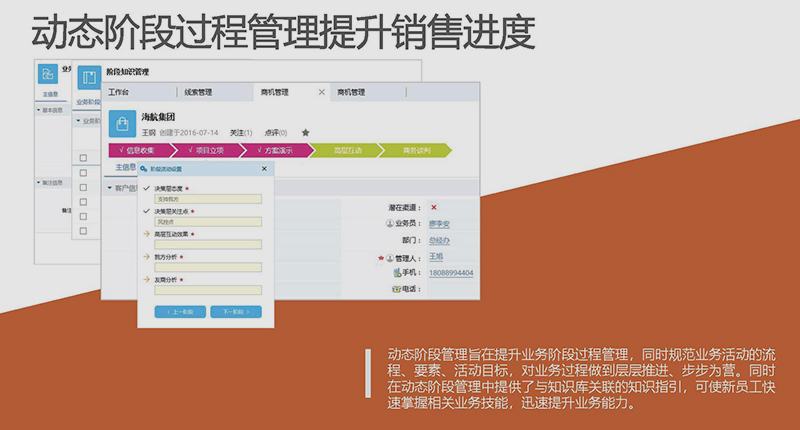The image size is (800, 430).
Task: Click the gear icon in 阶段活动设置 title
Action: tap(144, 169)
